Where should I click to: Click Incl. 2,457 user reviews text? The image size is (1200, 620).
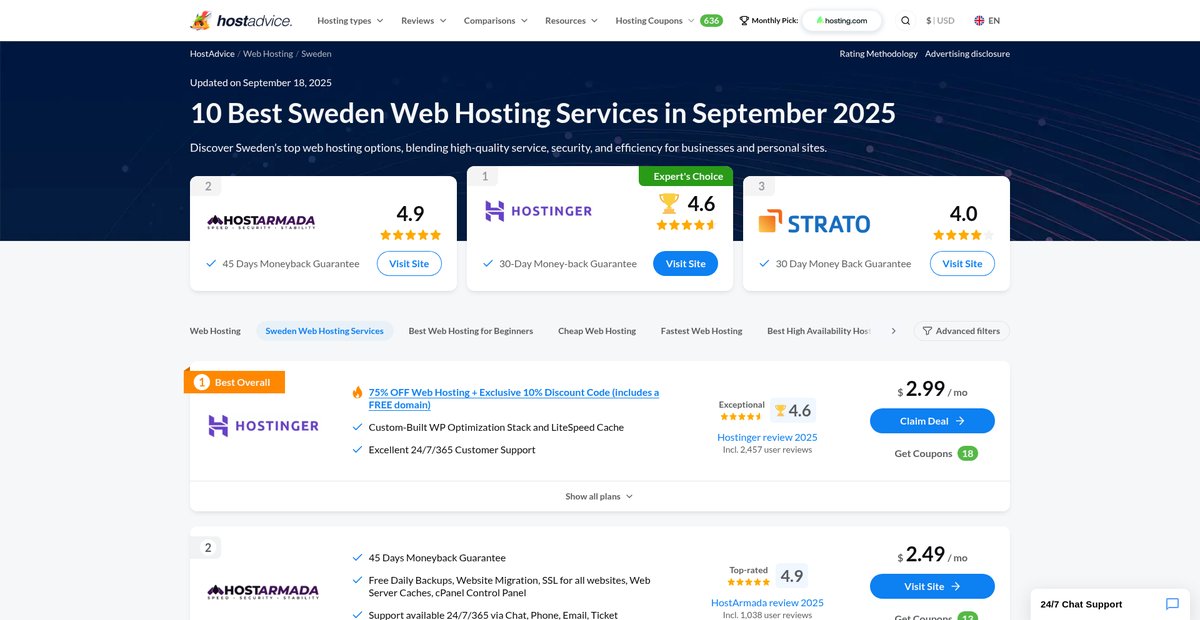pyautogui.click(x=767, y=450)
